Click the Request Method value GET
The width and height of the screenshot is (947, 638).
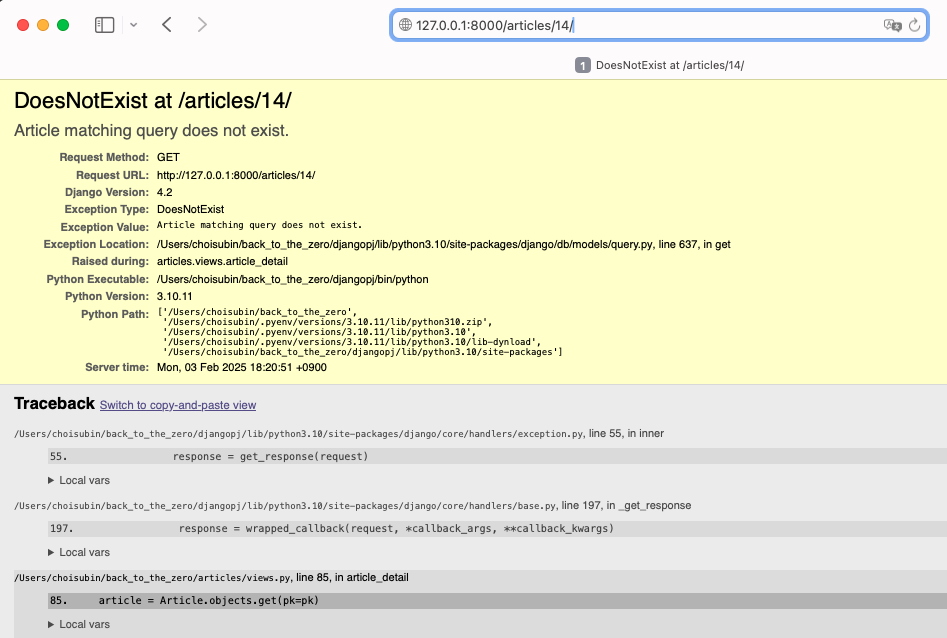coord(168,157)
